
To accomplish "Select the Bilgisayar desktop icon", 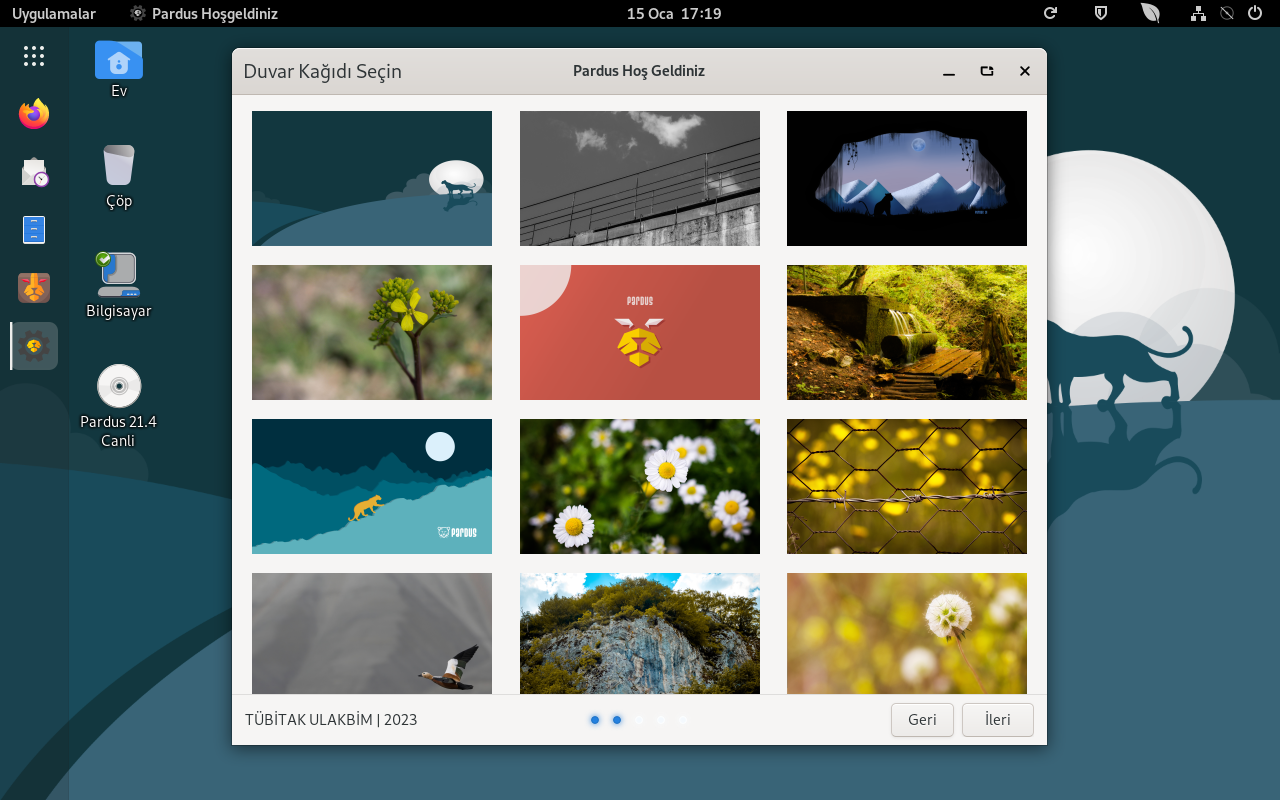I will pos(119,285).
